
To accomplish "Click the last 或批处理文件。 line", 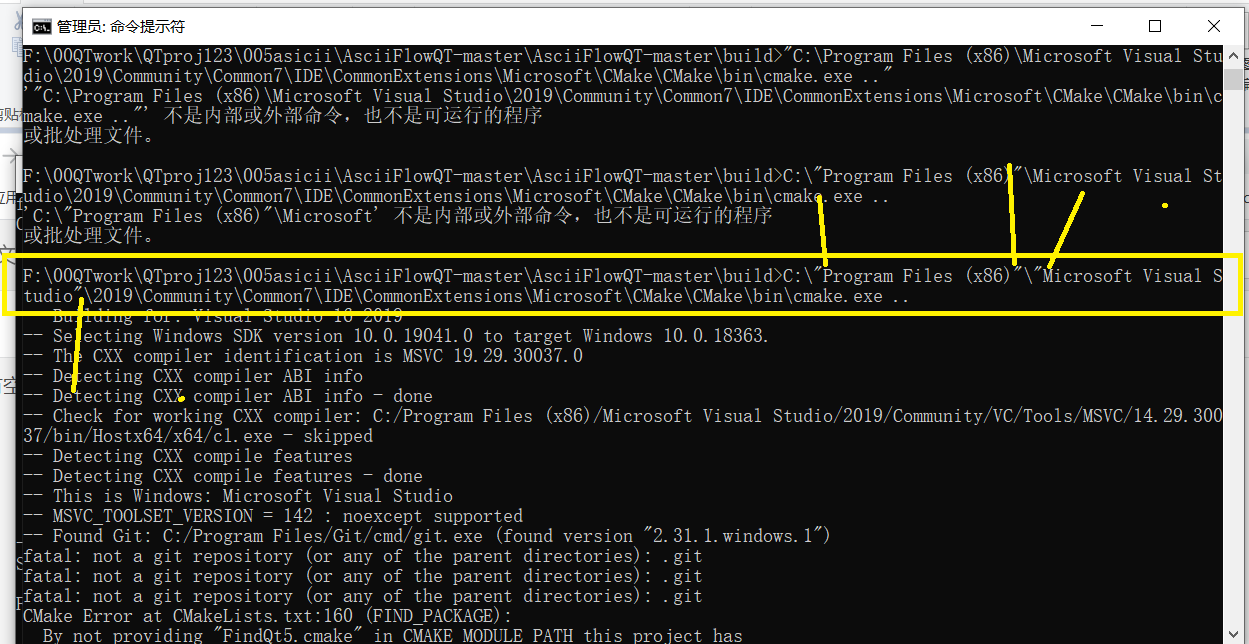I will [x=88, y=236].
